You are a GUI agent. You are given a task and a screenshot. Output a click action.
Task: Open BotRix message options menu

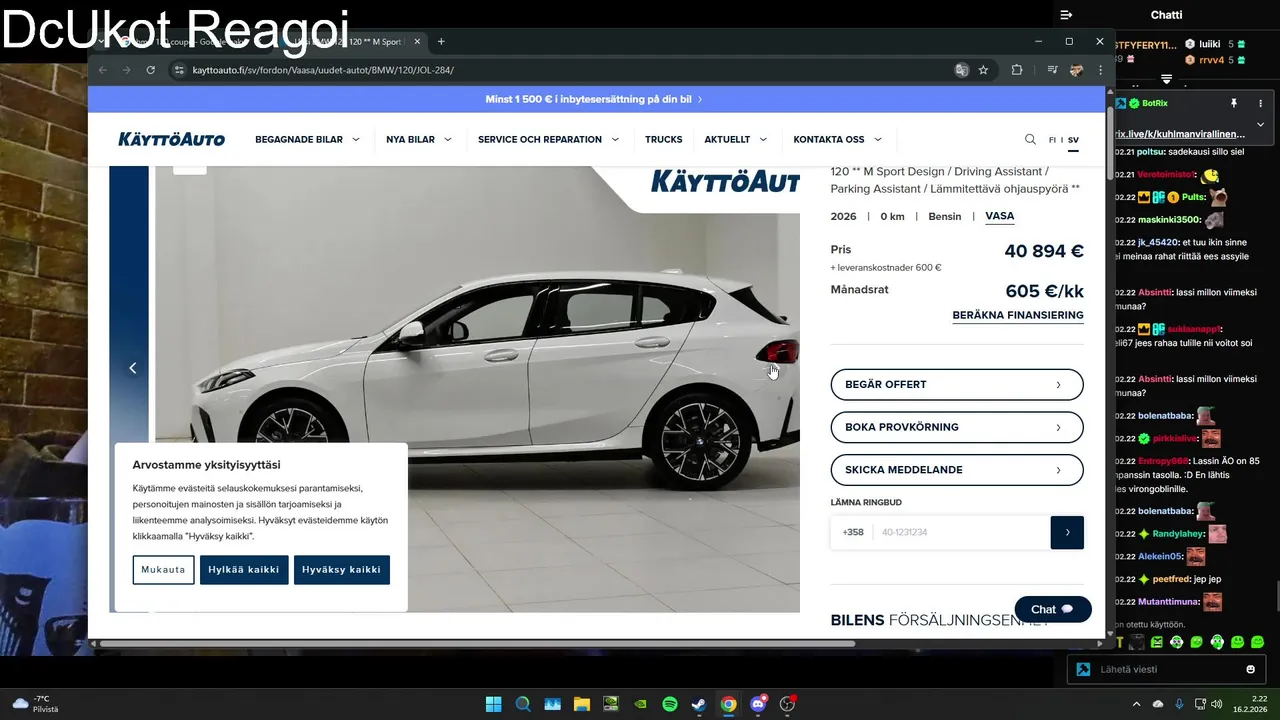[1260, 103]
